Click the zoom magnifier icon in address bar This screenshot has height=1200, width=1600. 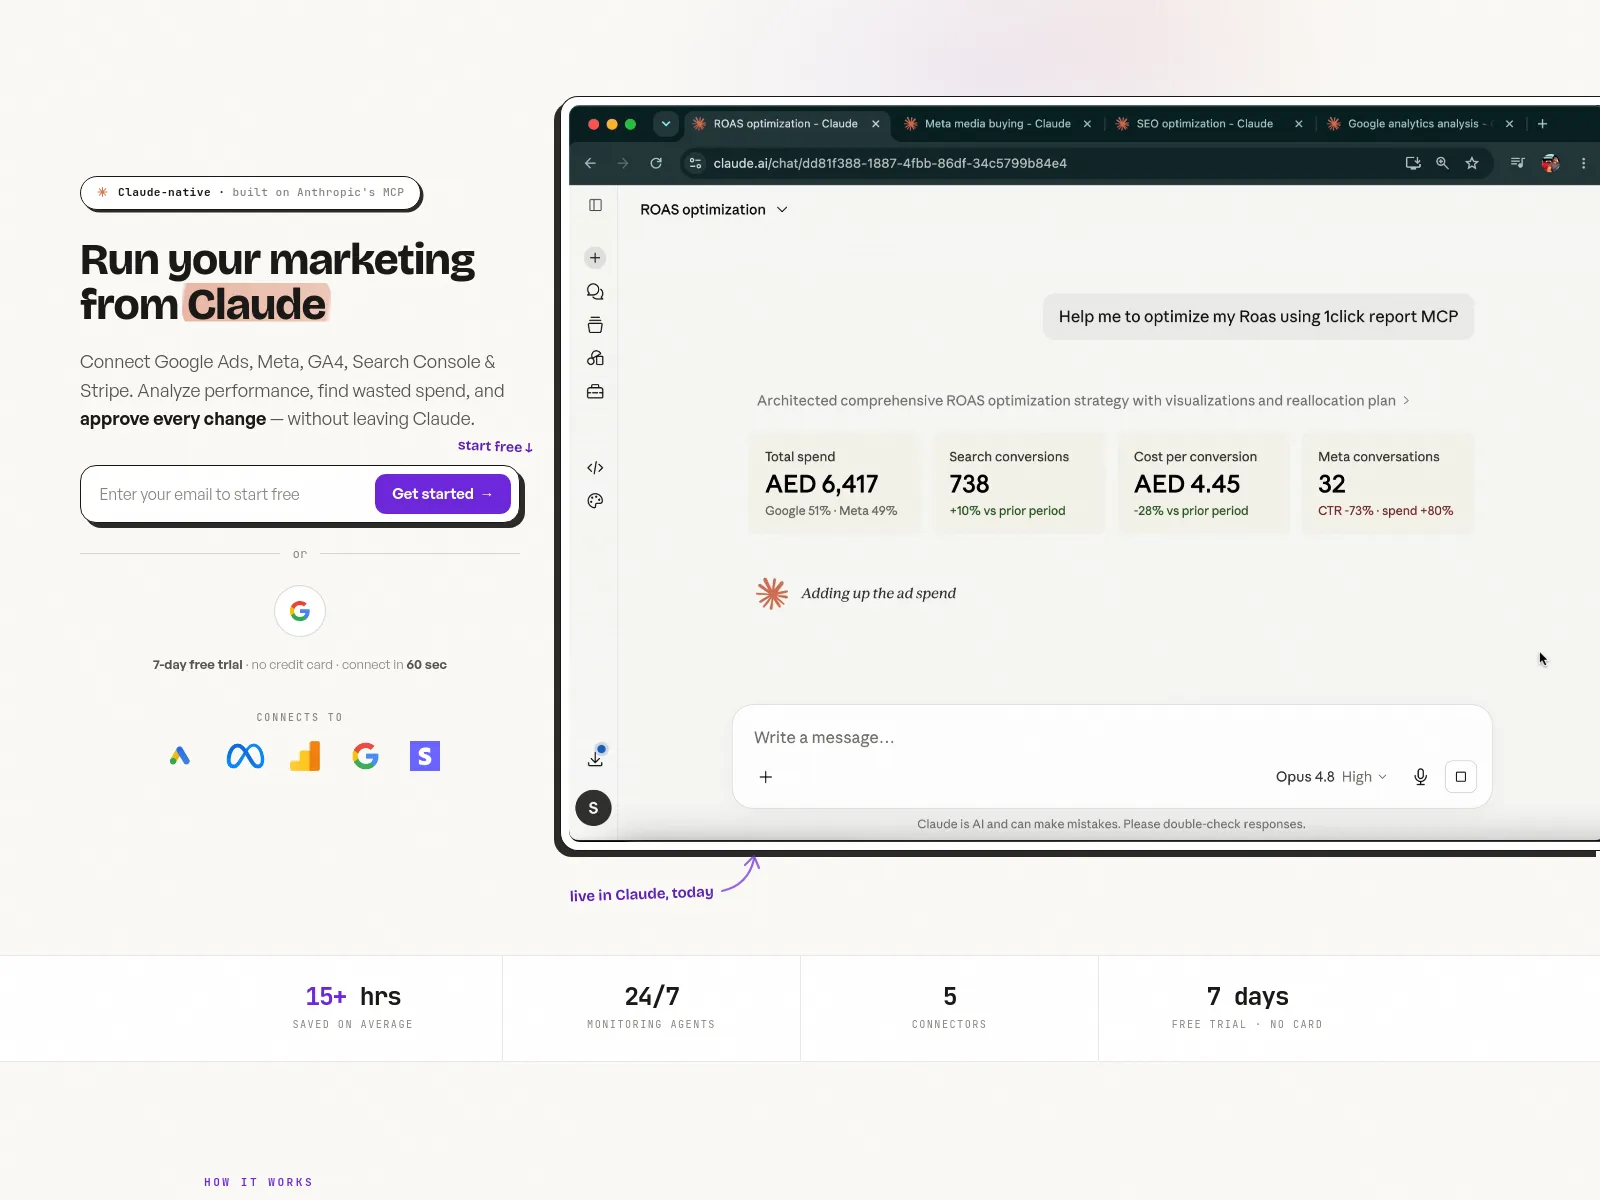(1442, 163)
